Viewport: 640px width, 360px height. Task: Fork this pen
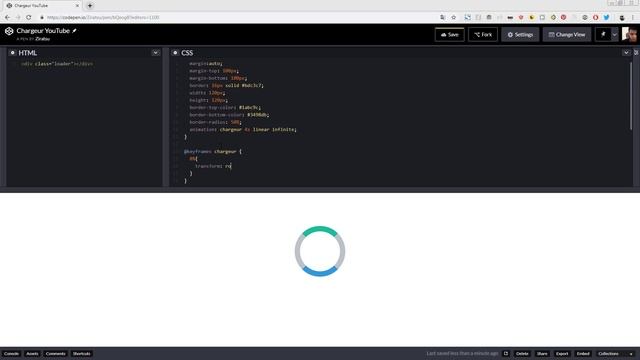[x=483, y=35]
